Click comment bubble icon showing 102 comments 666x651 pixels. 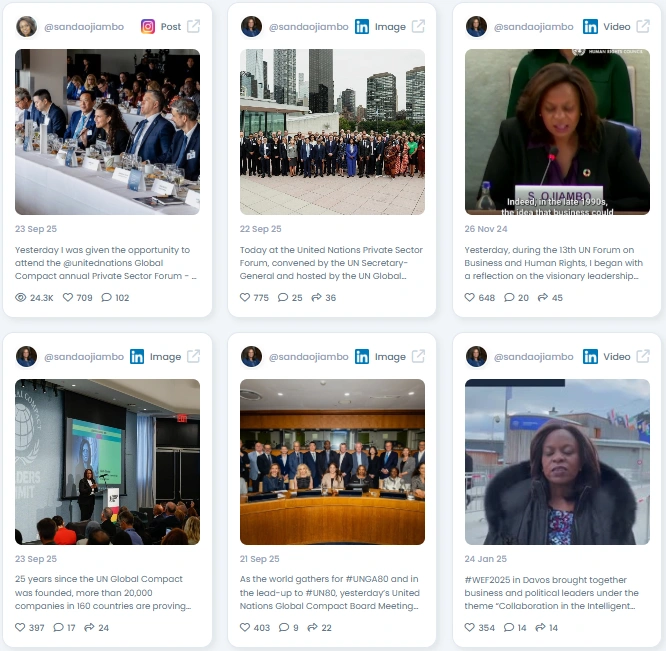(x=106, y=297)
